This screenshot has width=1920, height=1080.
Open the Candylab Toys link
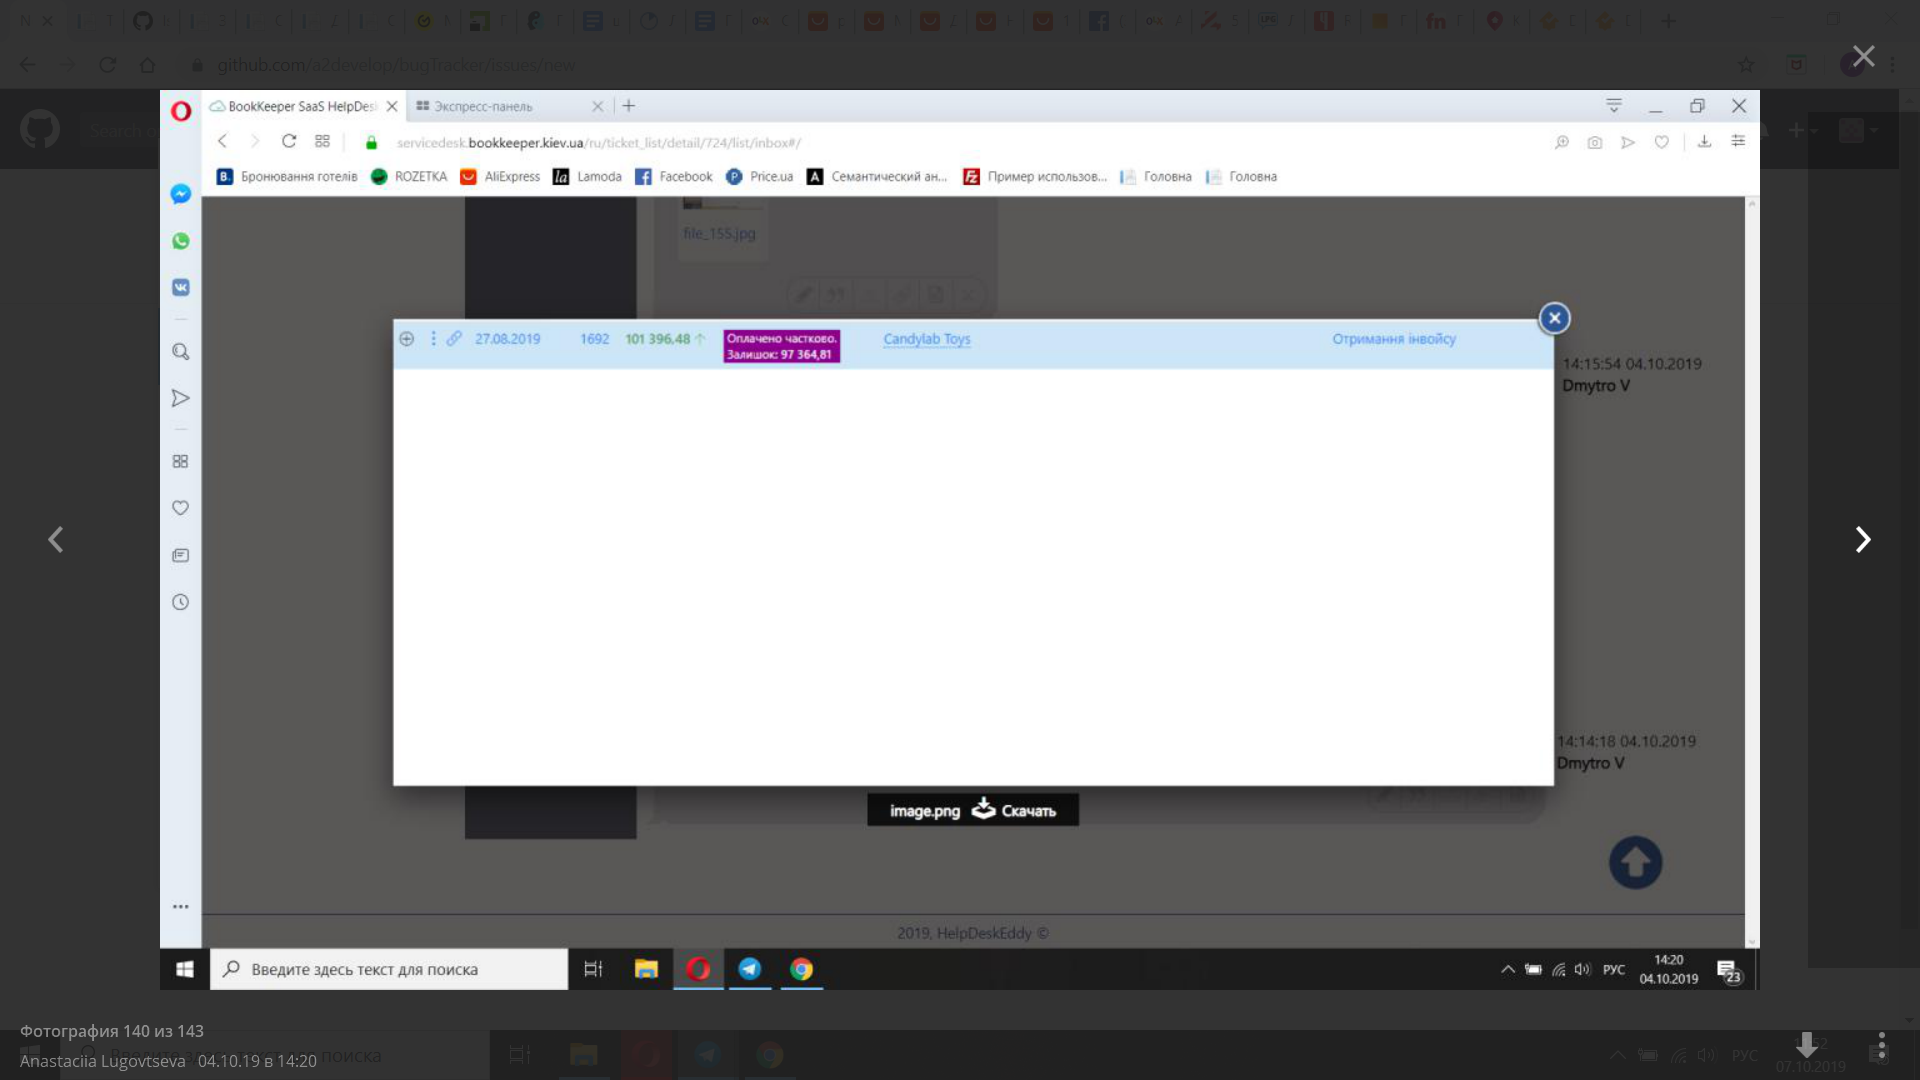point(926,339)
